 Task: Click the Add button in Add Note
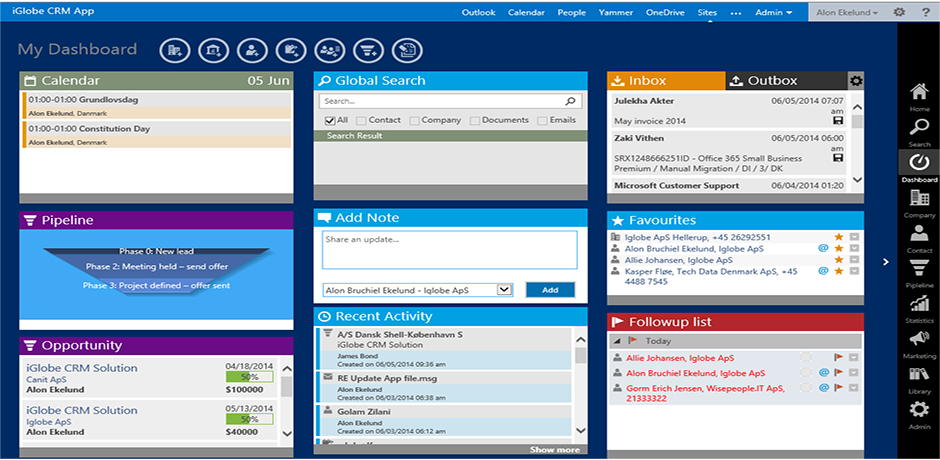click(550, 290)
